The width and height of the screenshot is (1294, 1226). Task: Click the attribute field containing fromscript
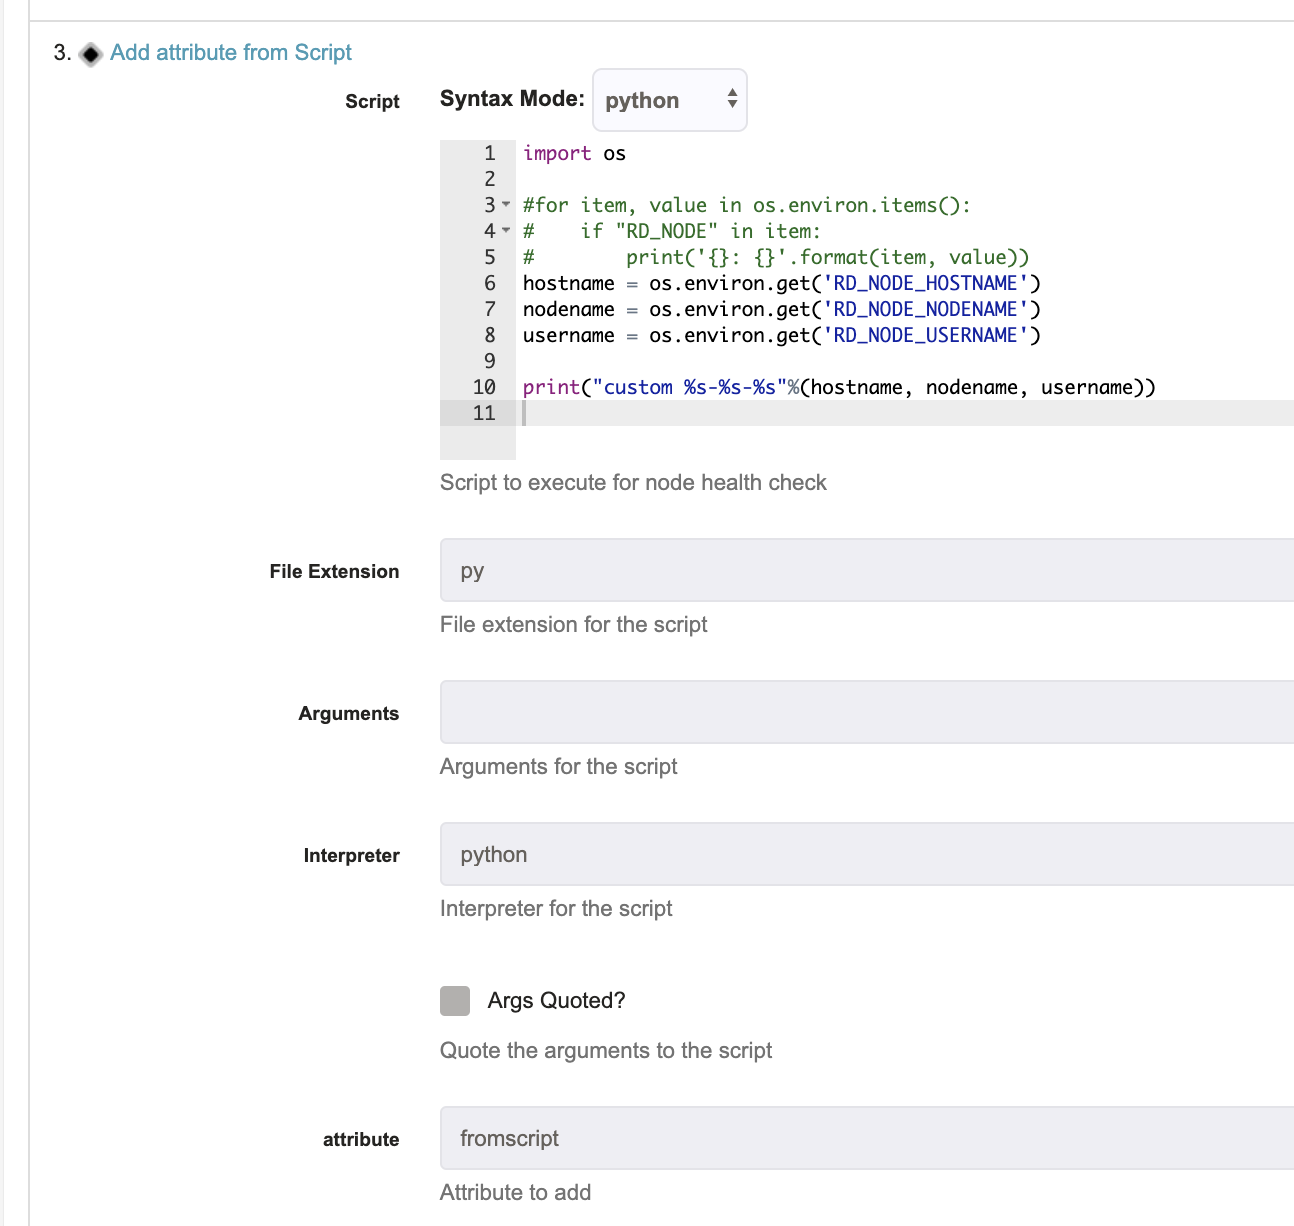pos(867,1138)
